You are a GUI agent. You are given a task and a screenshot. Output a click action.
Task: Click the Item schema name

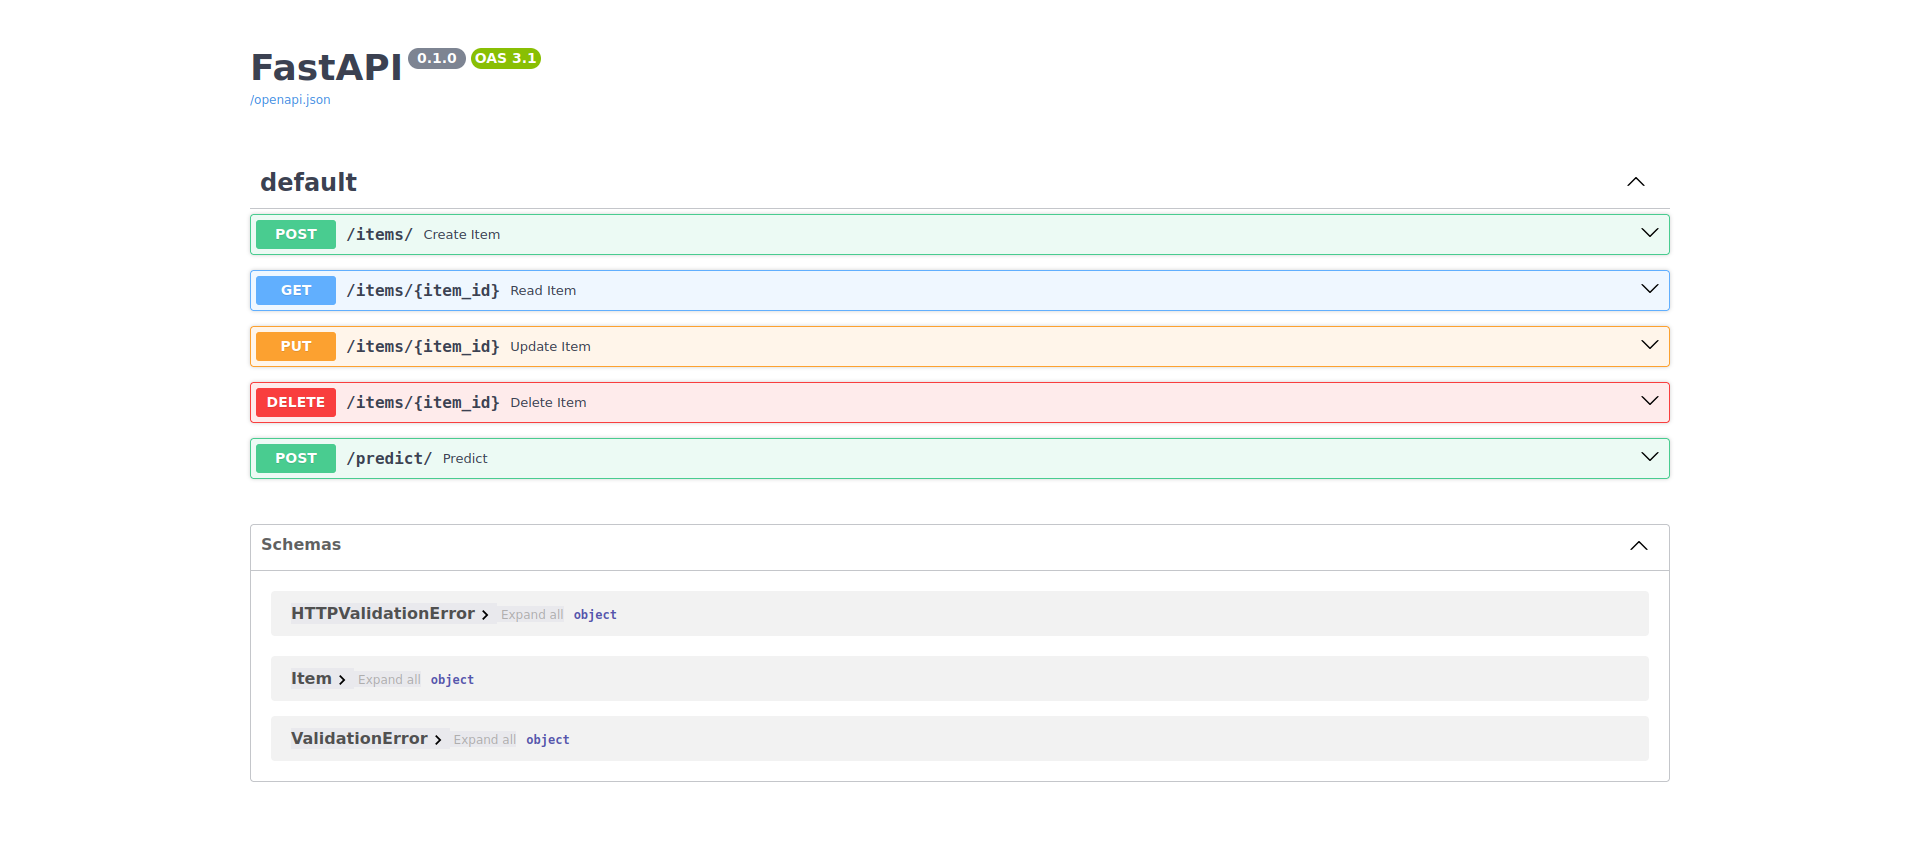311,679
